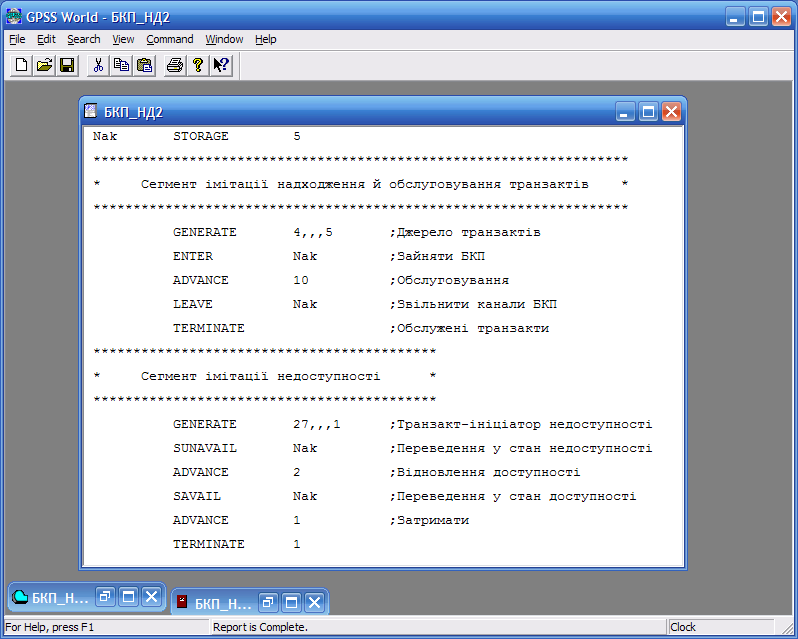
Task: Click the 'Clock' status bar pane
Action: pos(720,627)
